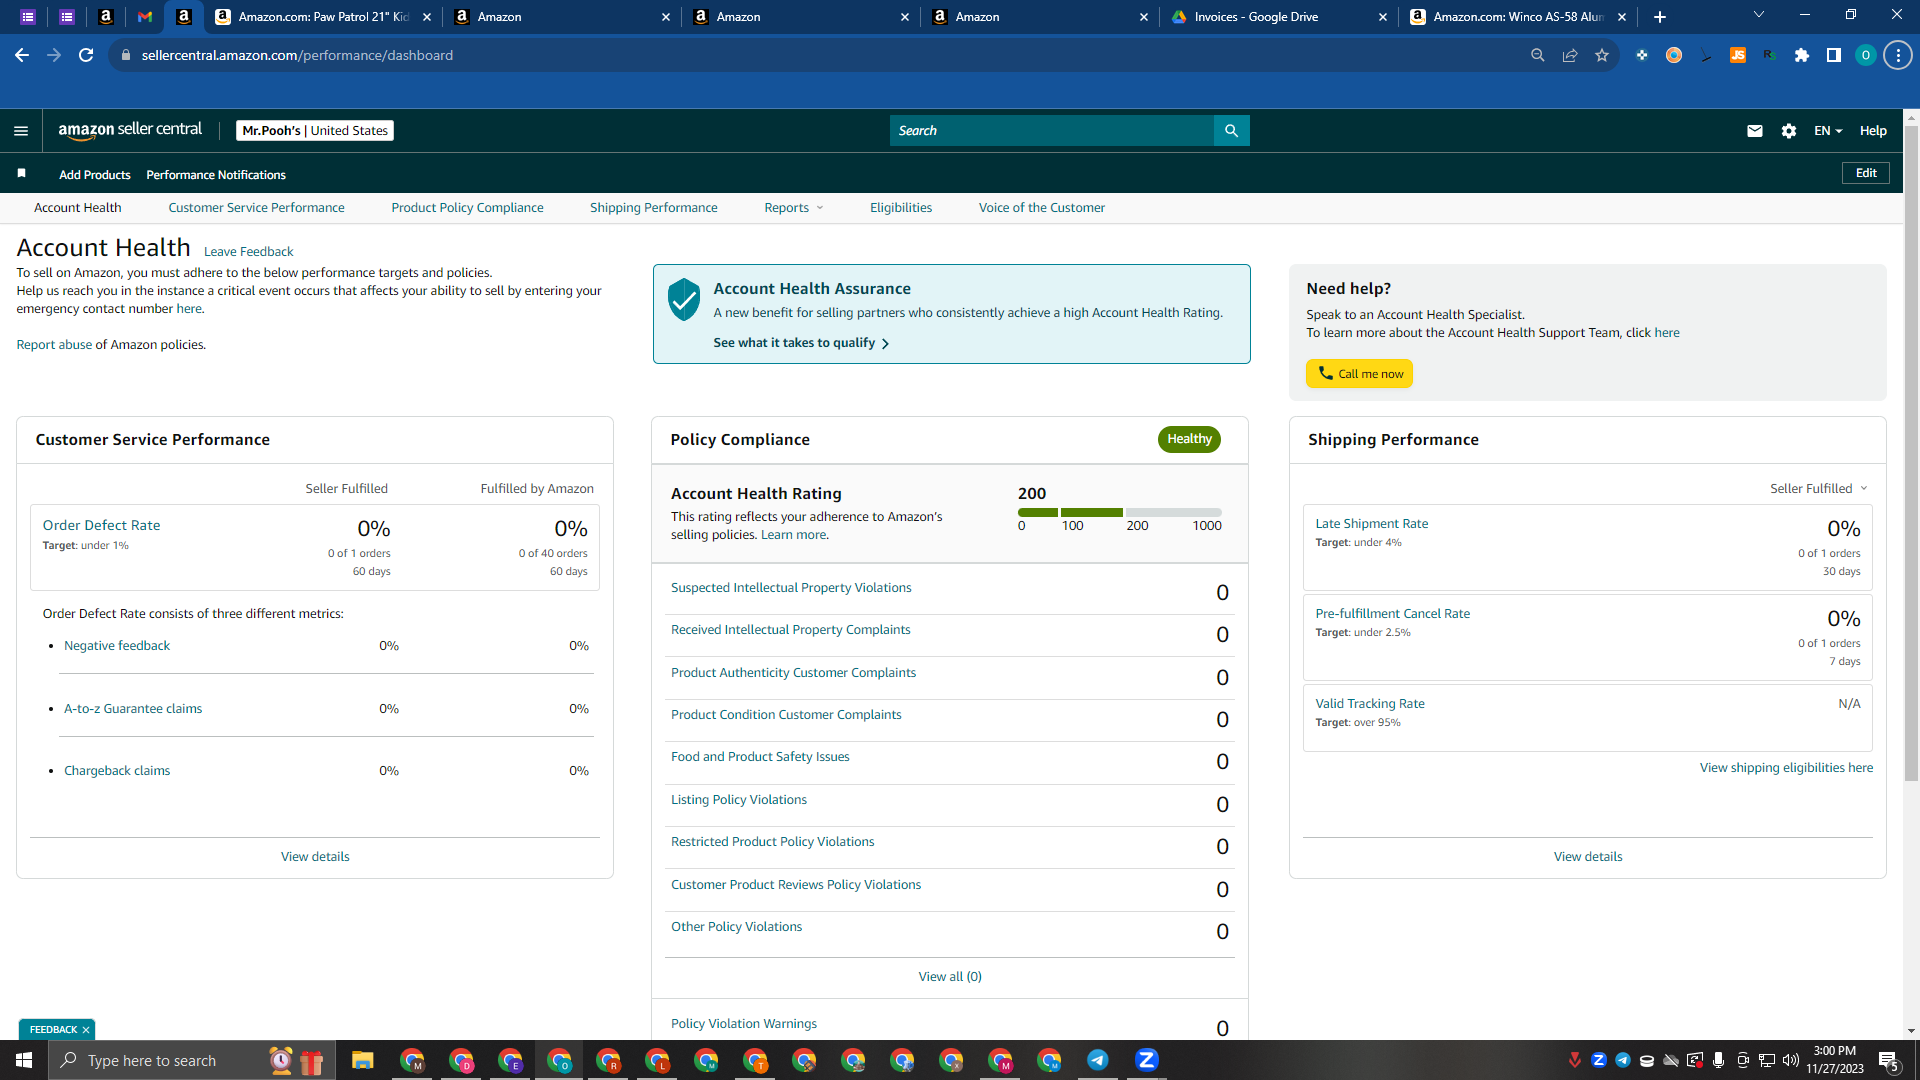The width and height of the screenshot is (1920, 1080).
Task: Open the browser profile avatar
Action: (1866, 55)
